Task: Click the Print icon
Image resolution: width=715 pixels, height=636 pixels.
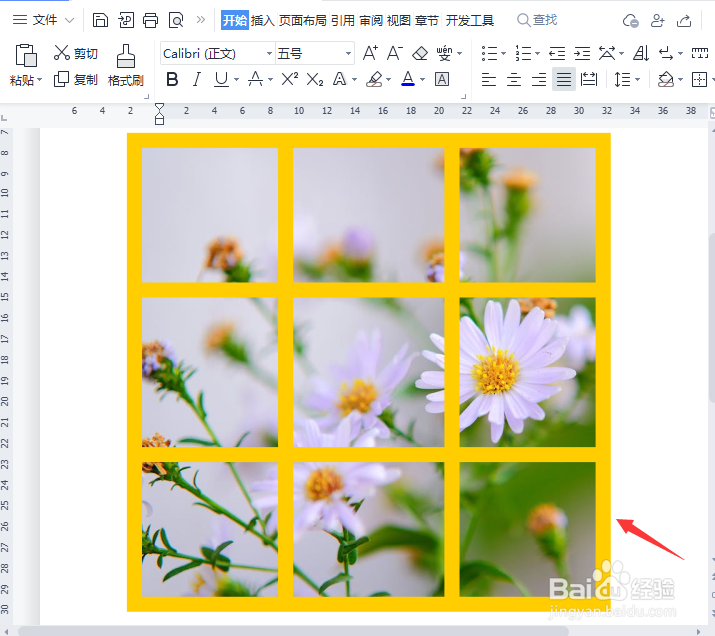Action: (150, 21)
